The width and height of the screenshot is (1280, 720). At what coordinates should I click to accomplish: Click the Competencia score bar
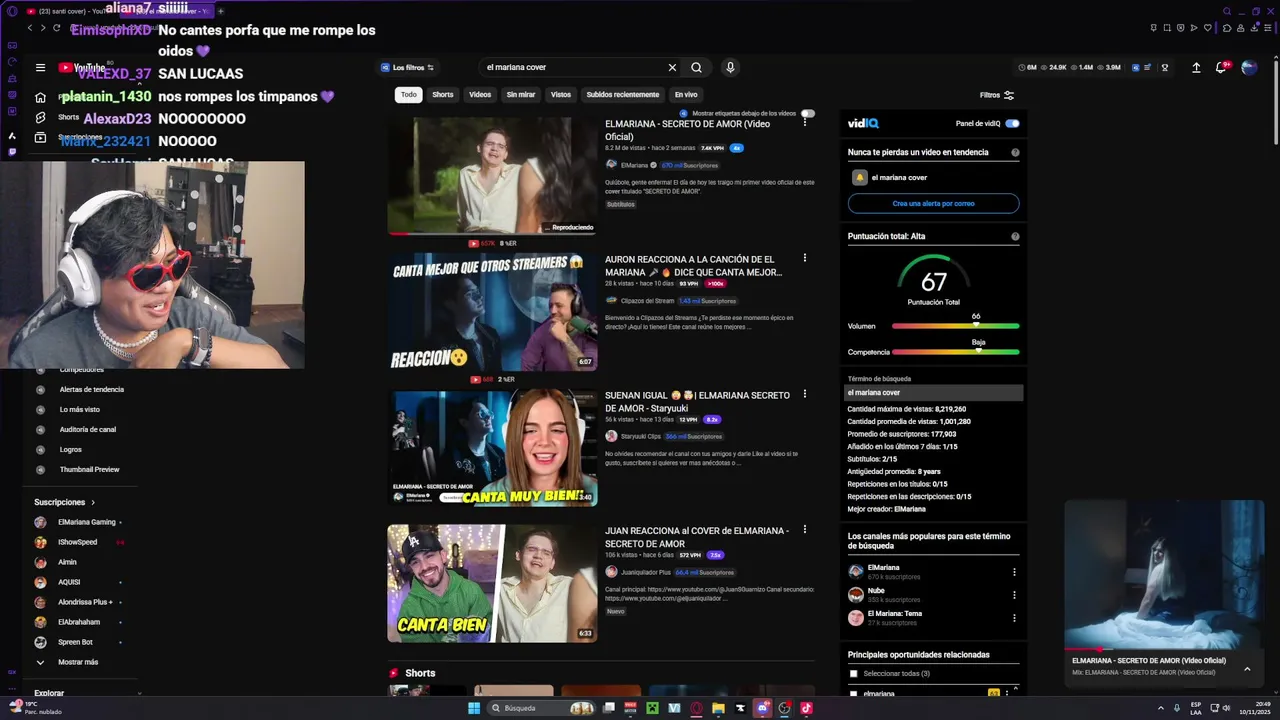(955, 352)
